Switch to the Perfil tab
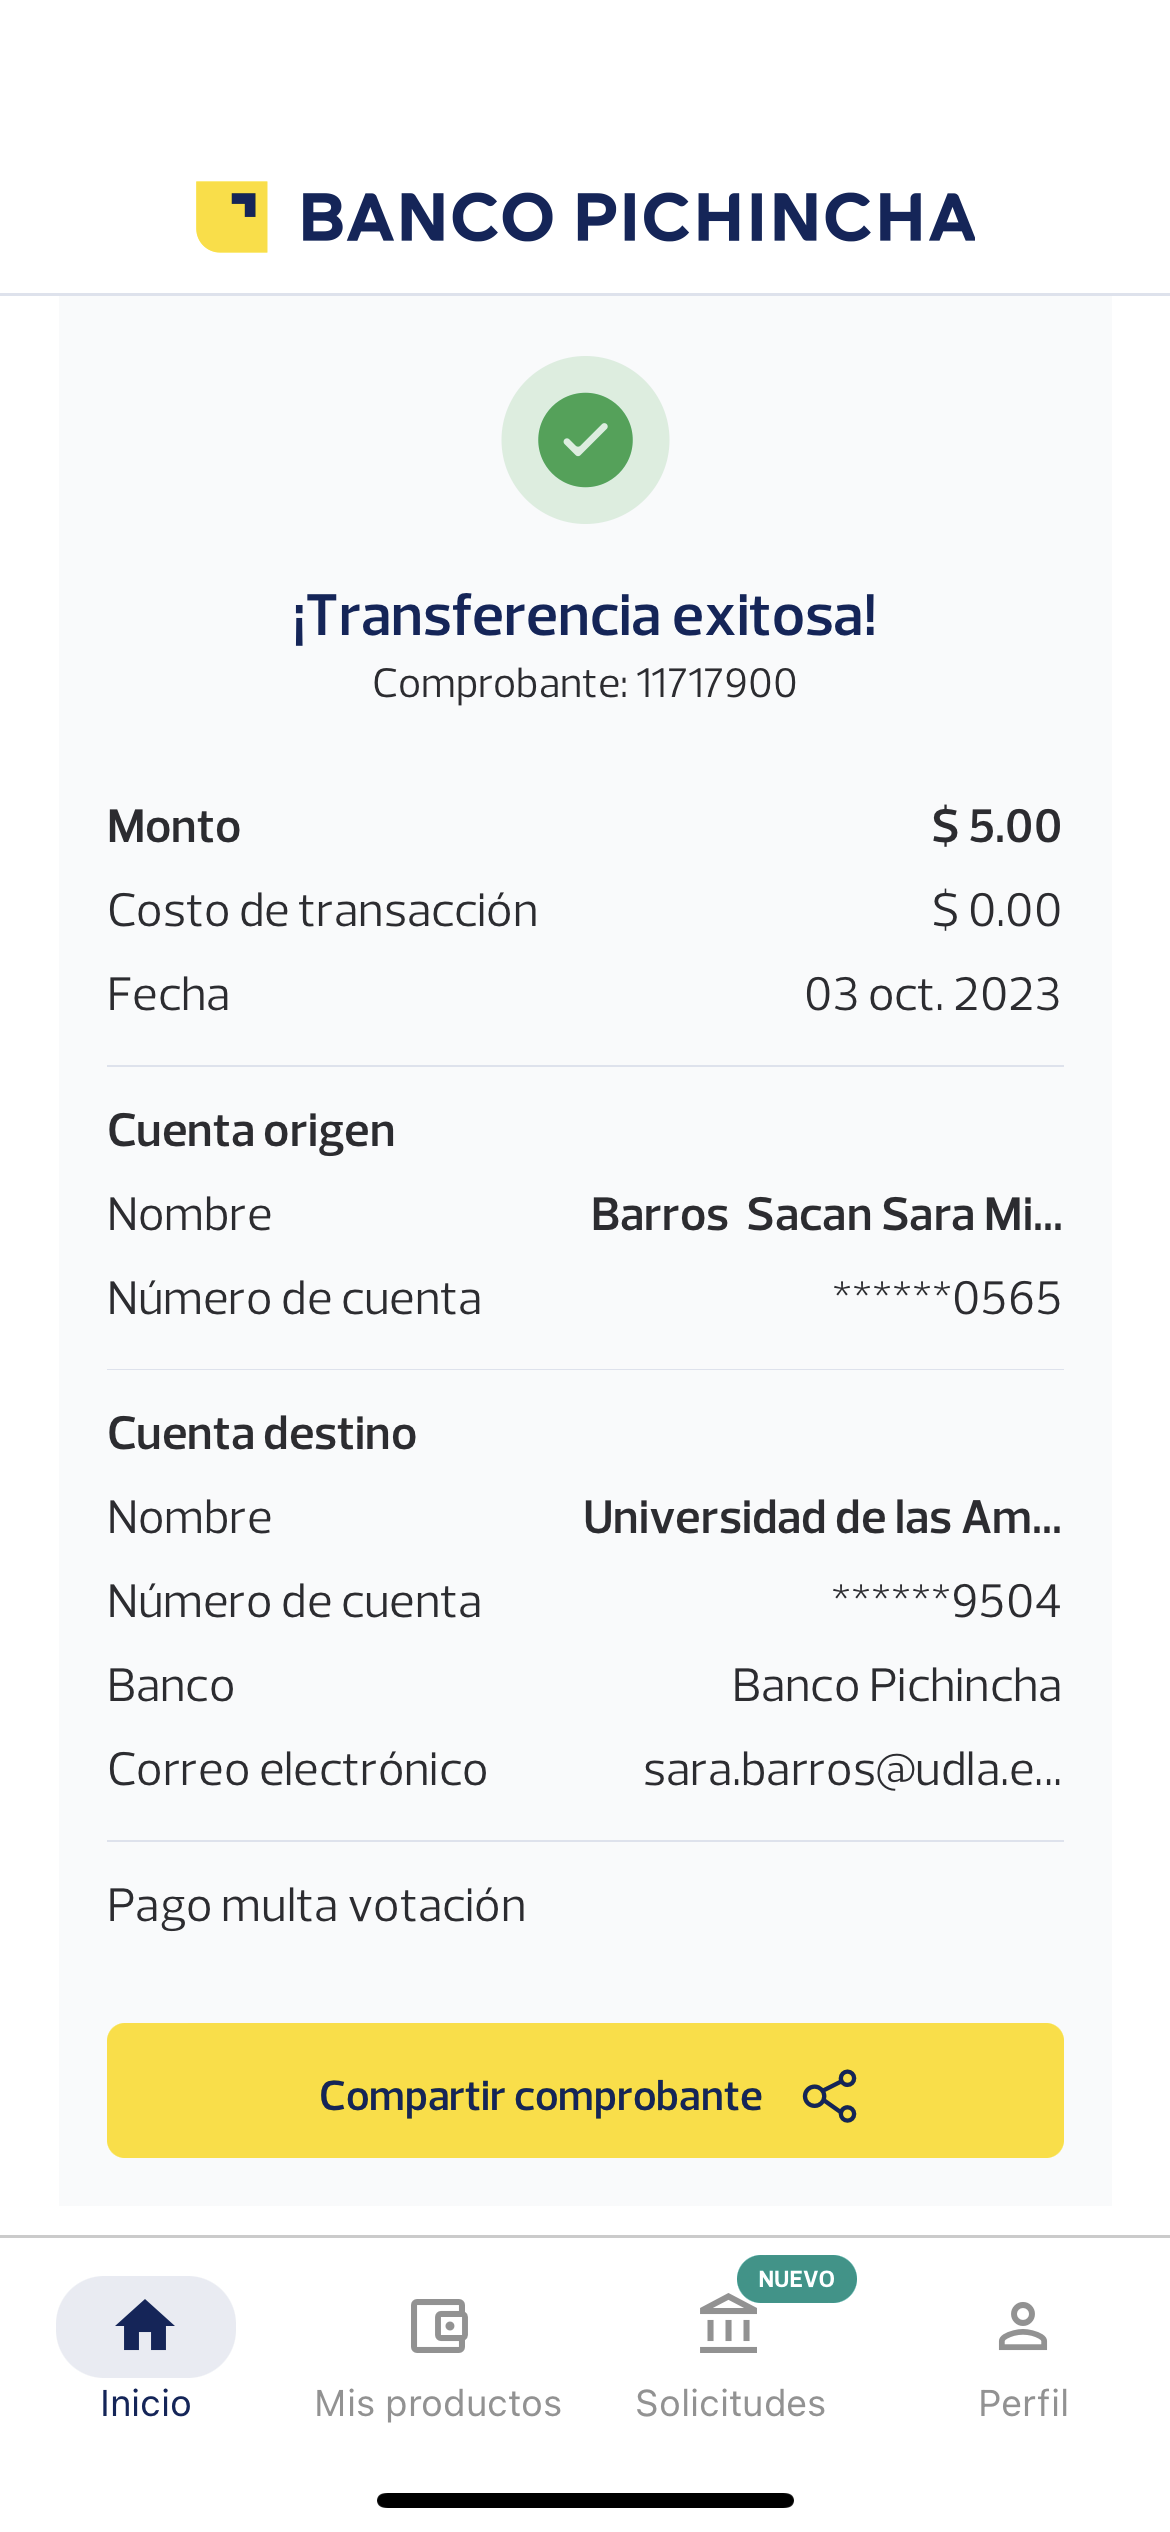 point(1022,2402)
